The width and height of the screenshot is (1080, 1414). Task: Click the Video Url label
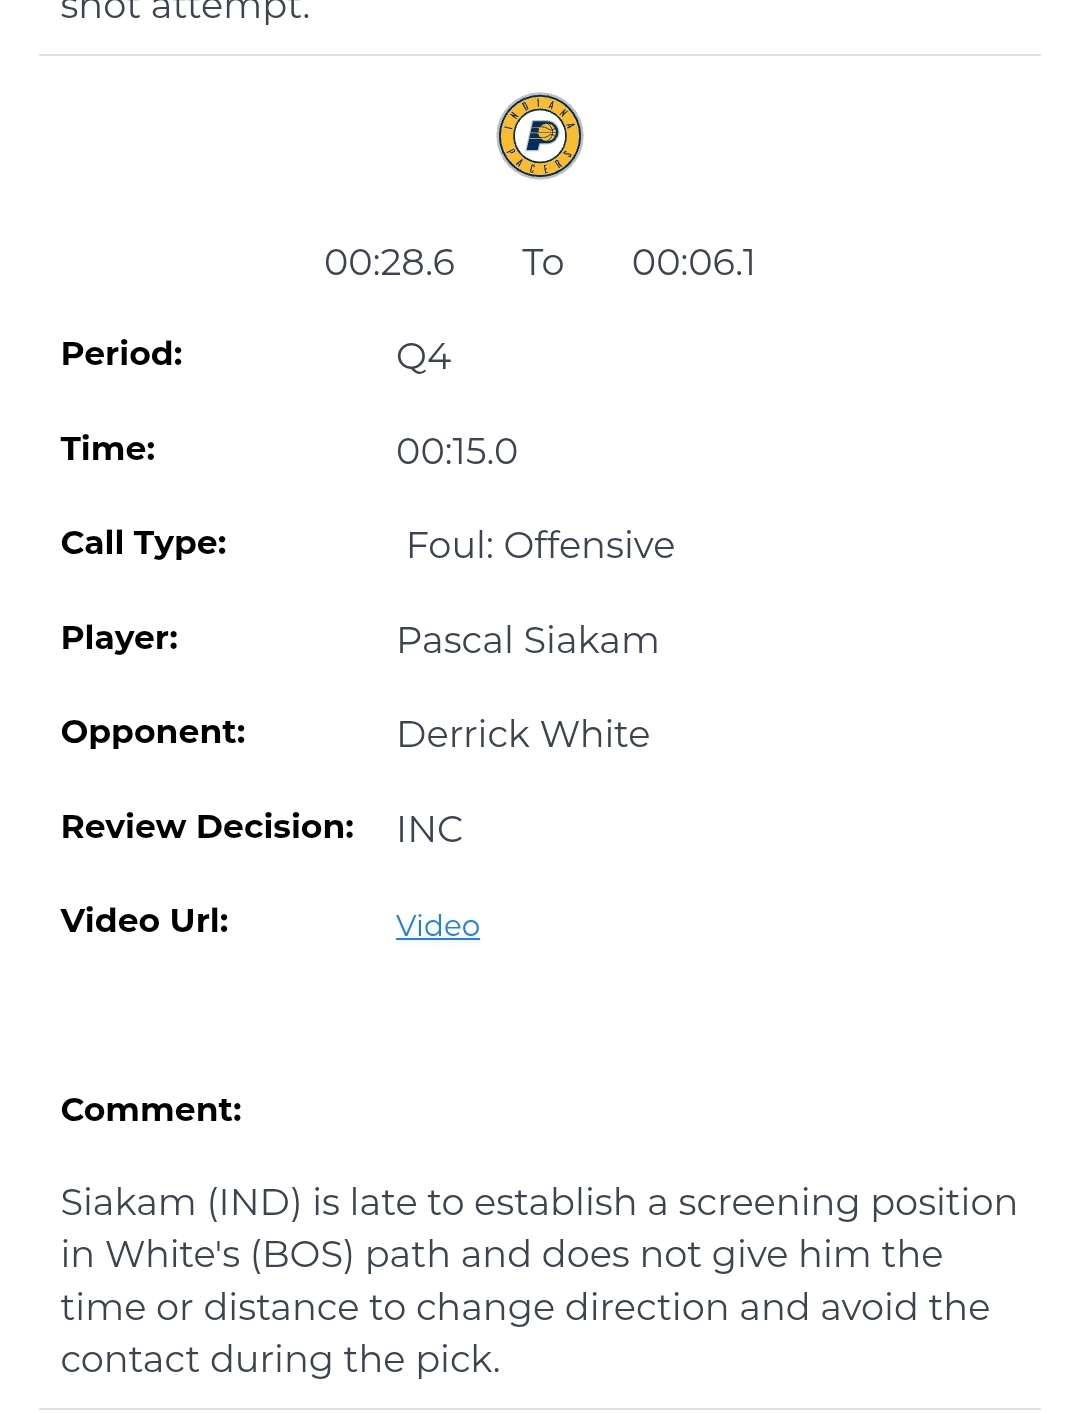[x=145, y=921]
